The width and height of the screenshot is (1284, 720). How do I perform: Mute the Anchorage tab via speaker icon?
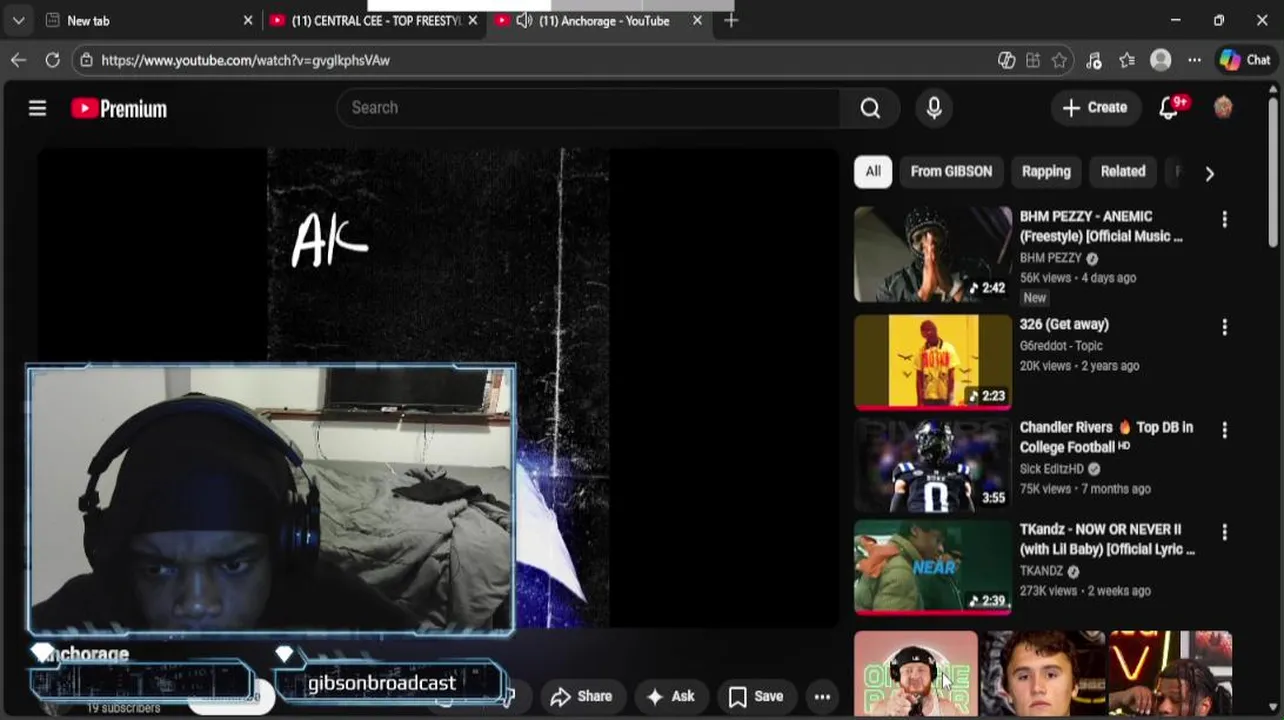[x=524, y=20]
